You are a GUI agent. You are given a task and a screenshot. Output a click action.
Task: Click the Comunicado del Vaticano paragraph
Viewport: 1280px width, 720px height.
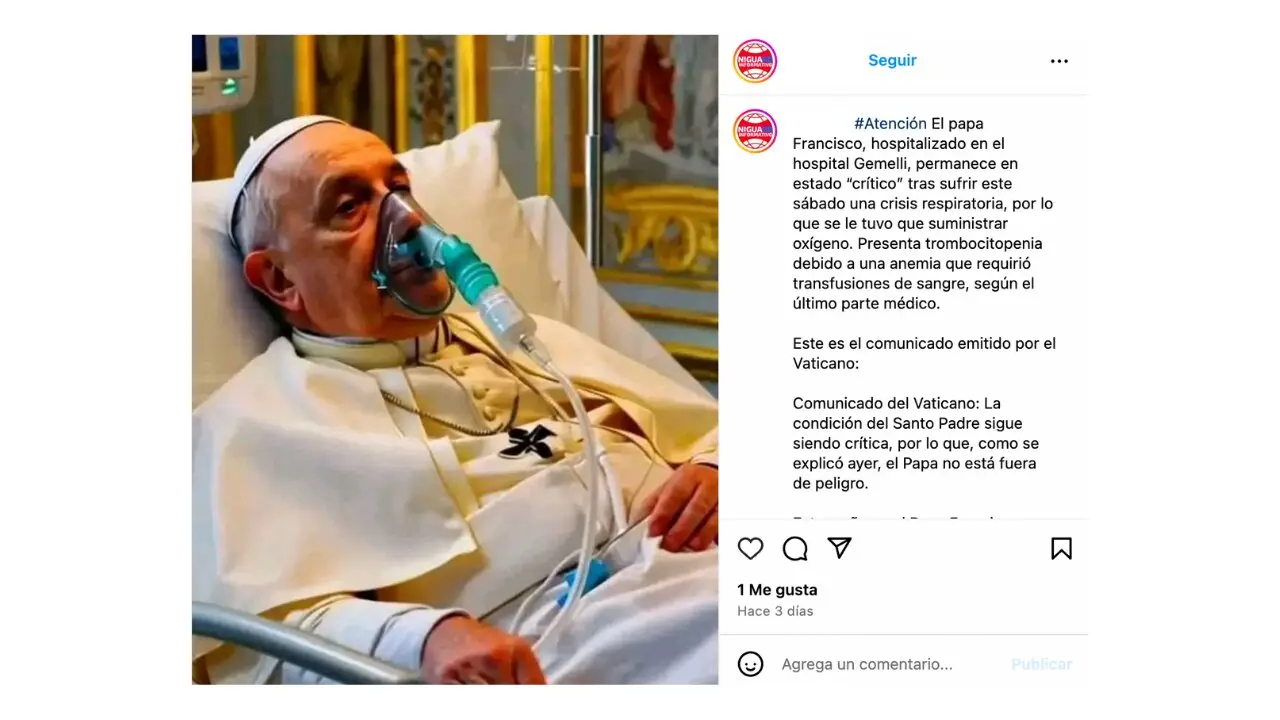coord(915,443)
